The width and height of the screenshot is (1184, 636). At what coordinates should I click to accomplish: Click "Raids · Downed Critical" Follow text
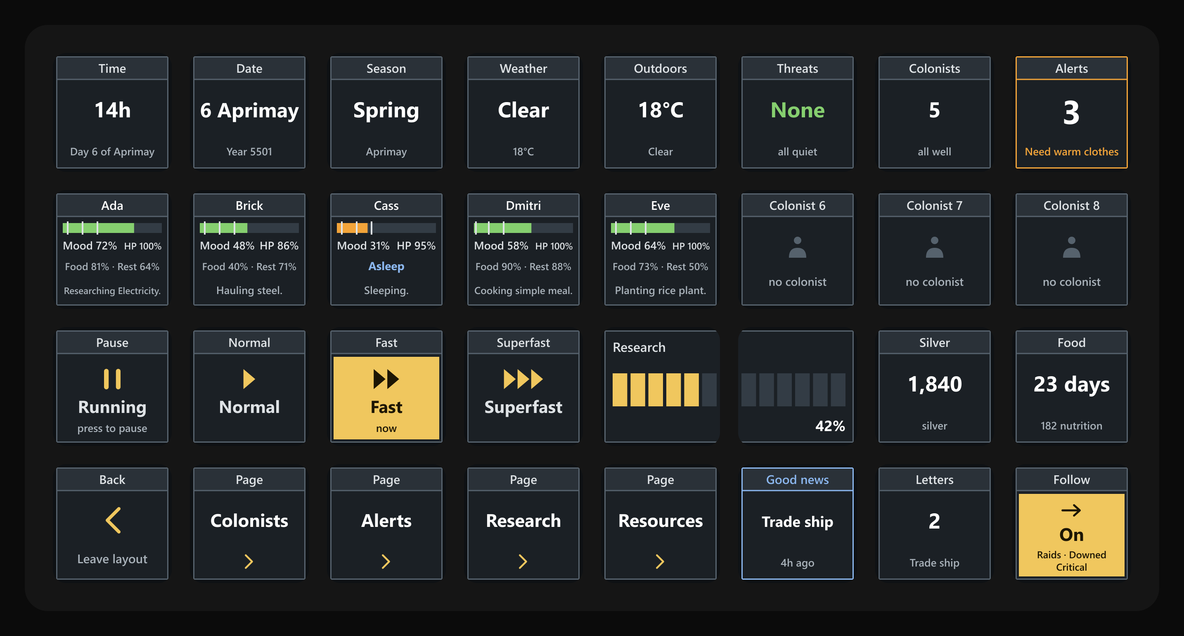click(x=1071, y=560)
